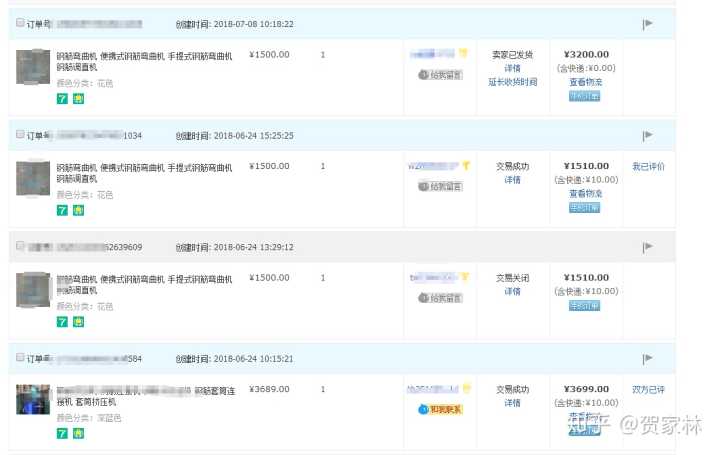Click the 我已评价 link
720x455 pixels.
pos(648,166)
